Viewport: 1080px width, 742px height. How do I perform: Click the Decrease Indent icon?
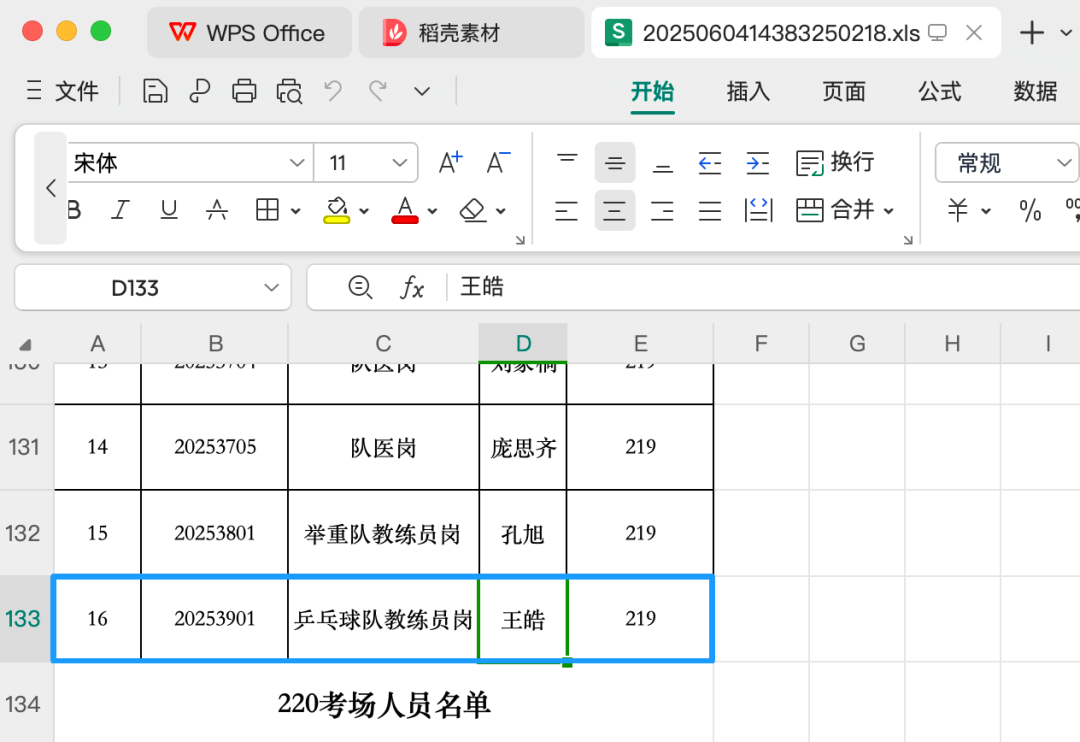point(710,162)
